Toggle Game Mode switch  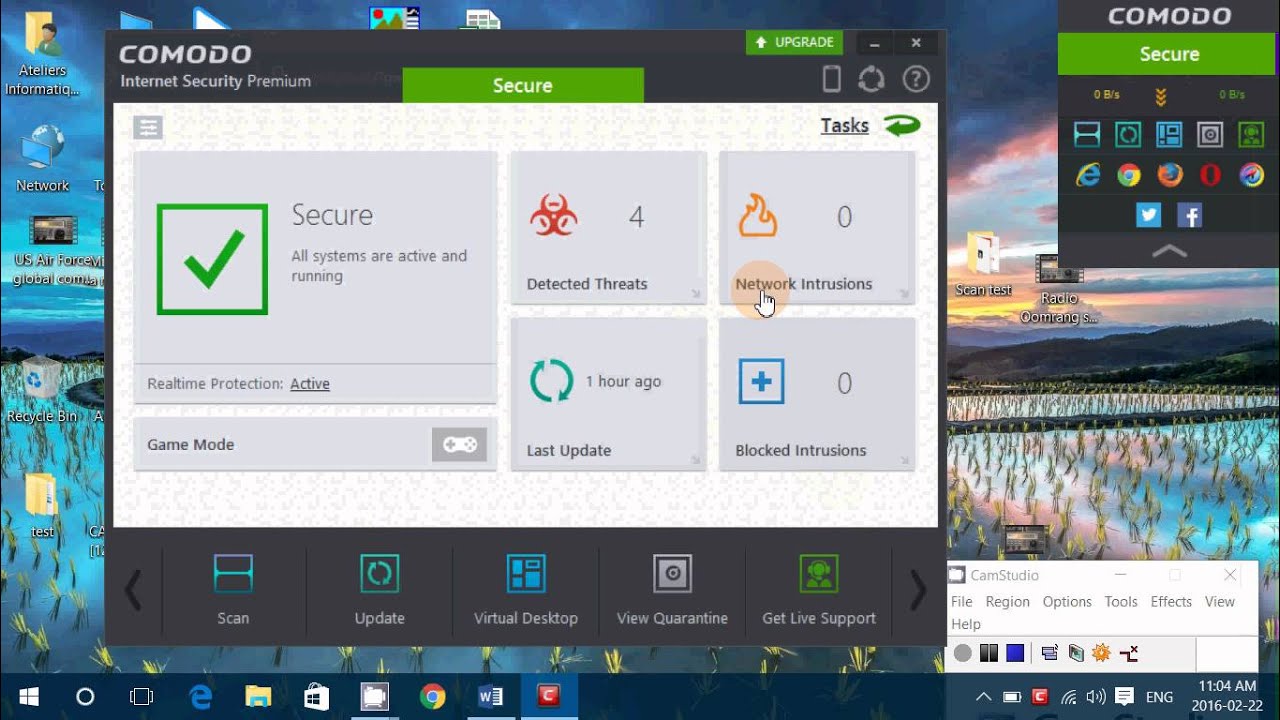coord(460,445)
